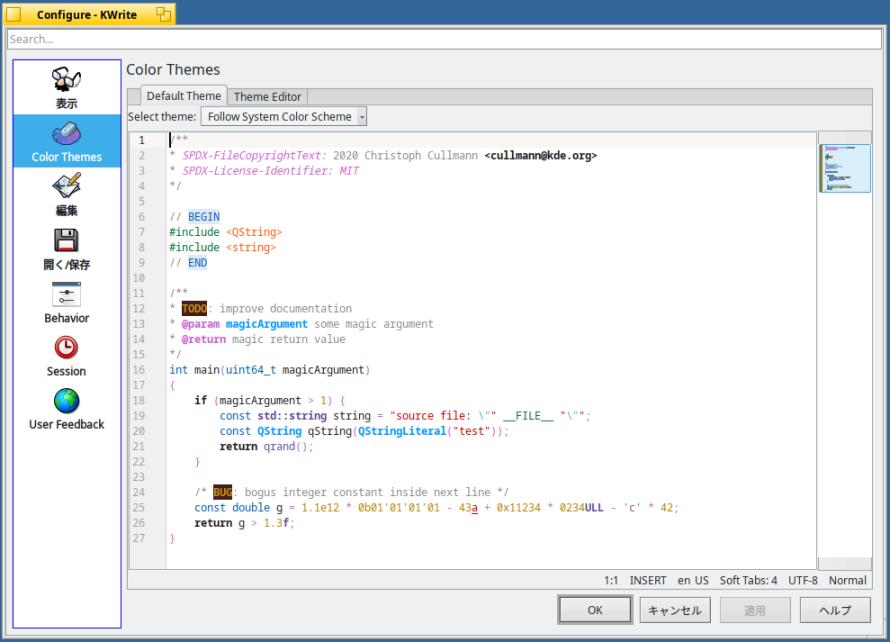Click the cullmann@kde.org email text
Viewport: 890px width, 642px height.
click(541, 155)
